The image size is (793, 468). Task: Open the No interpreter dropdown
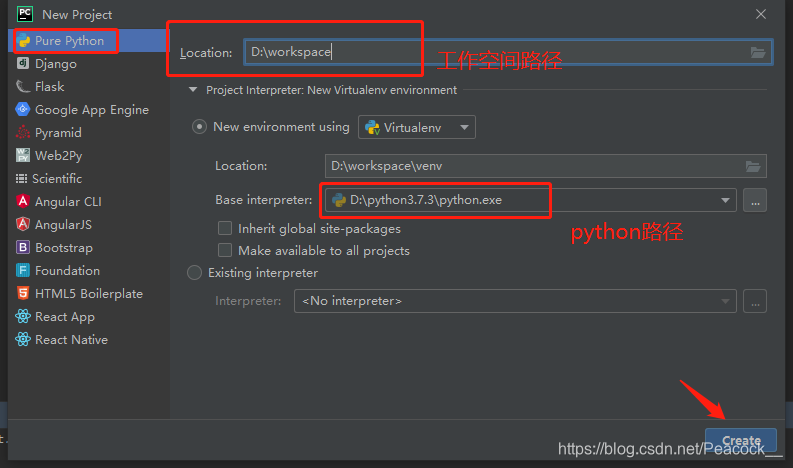point(515,301)
